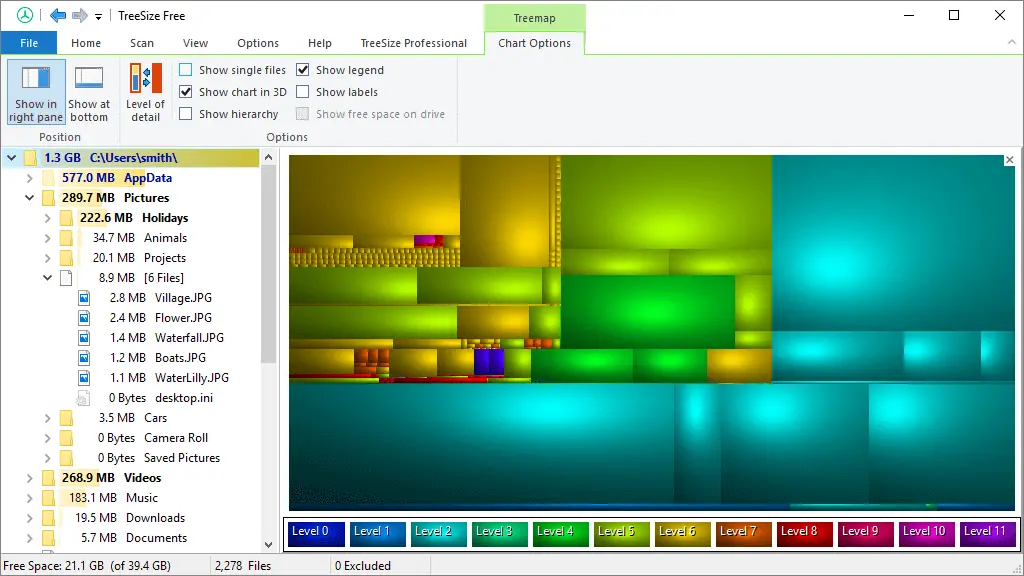Viewport: 1024px width, 576px height.
Task: Collapse the Pictures folder node
Action: [x=29, y=198]
